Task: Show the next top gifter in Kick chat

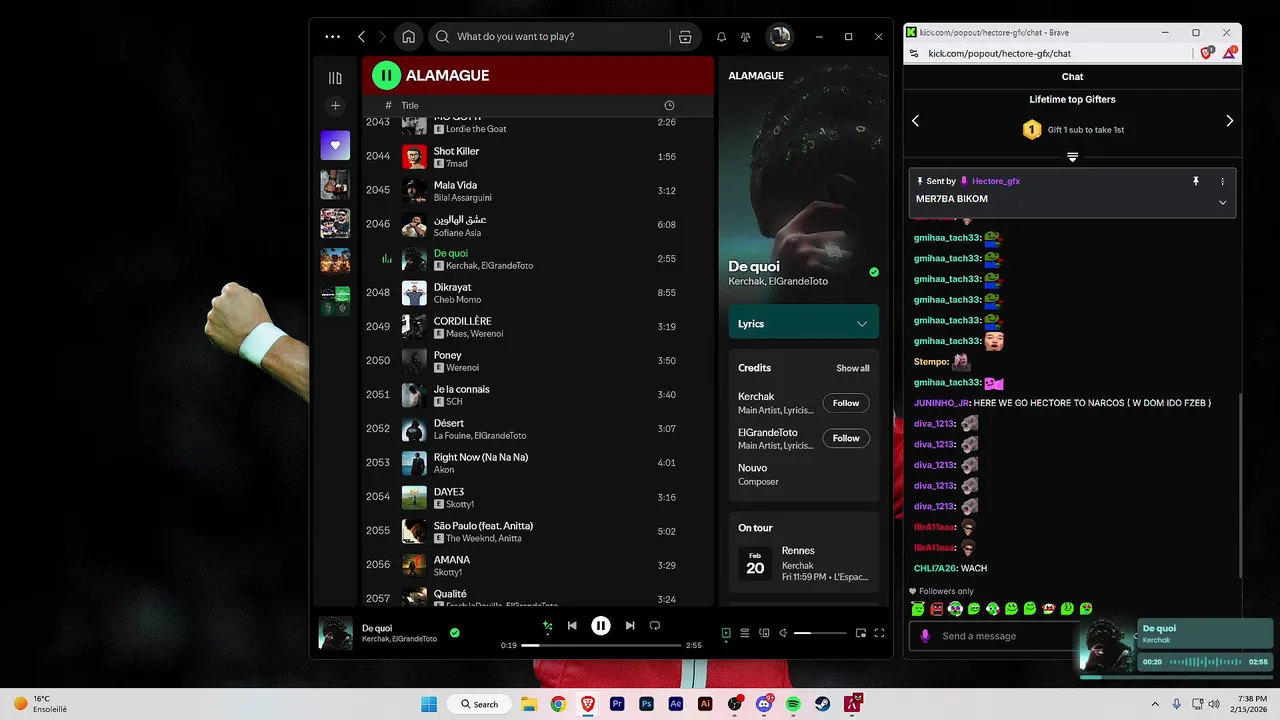Action: coord(1229,121)
